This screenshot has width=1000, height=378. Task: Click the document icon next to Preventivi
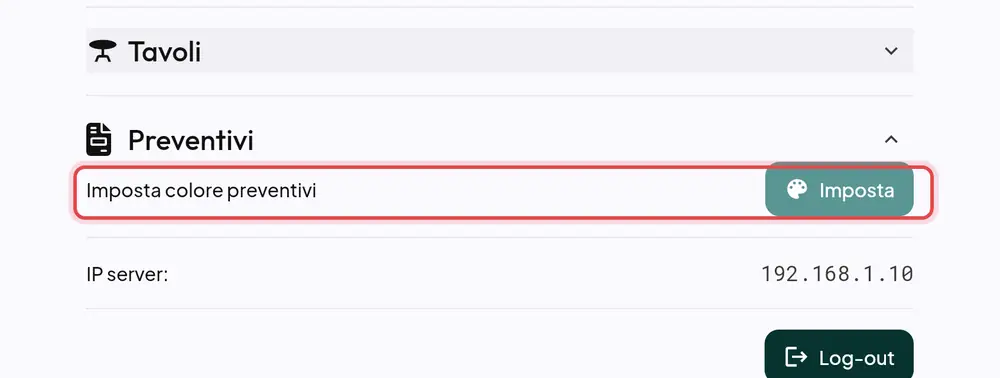[99, 140]
